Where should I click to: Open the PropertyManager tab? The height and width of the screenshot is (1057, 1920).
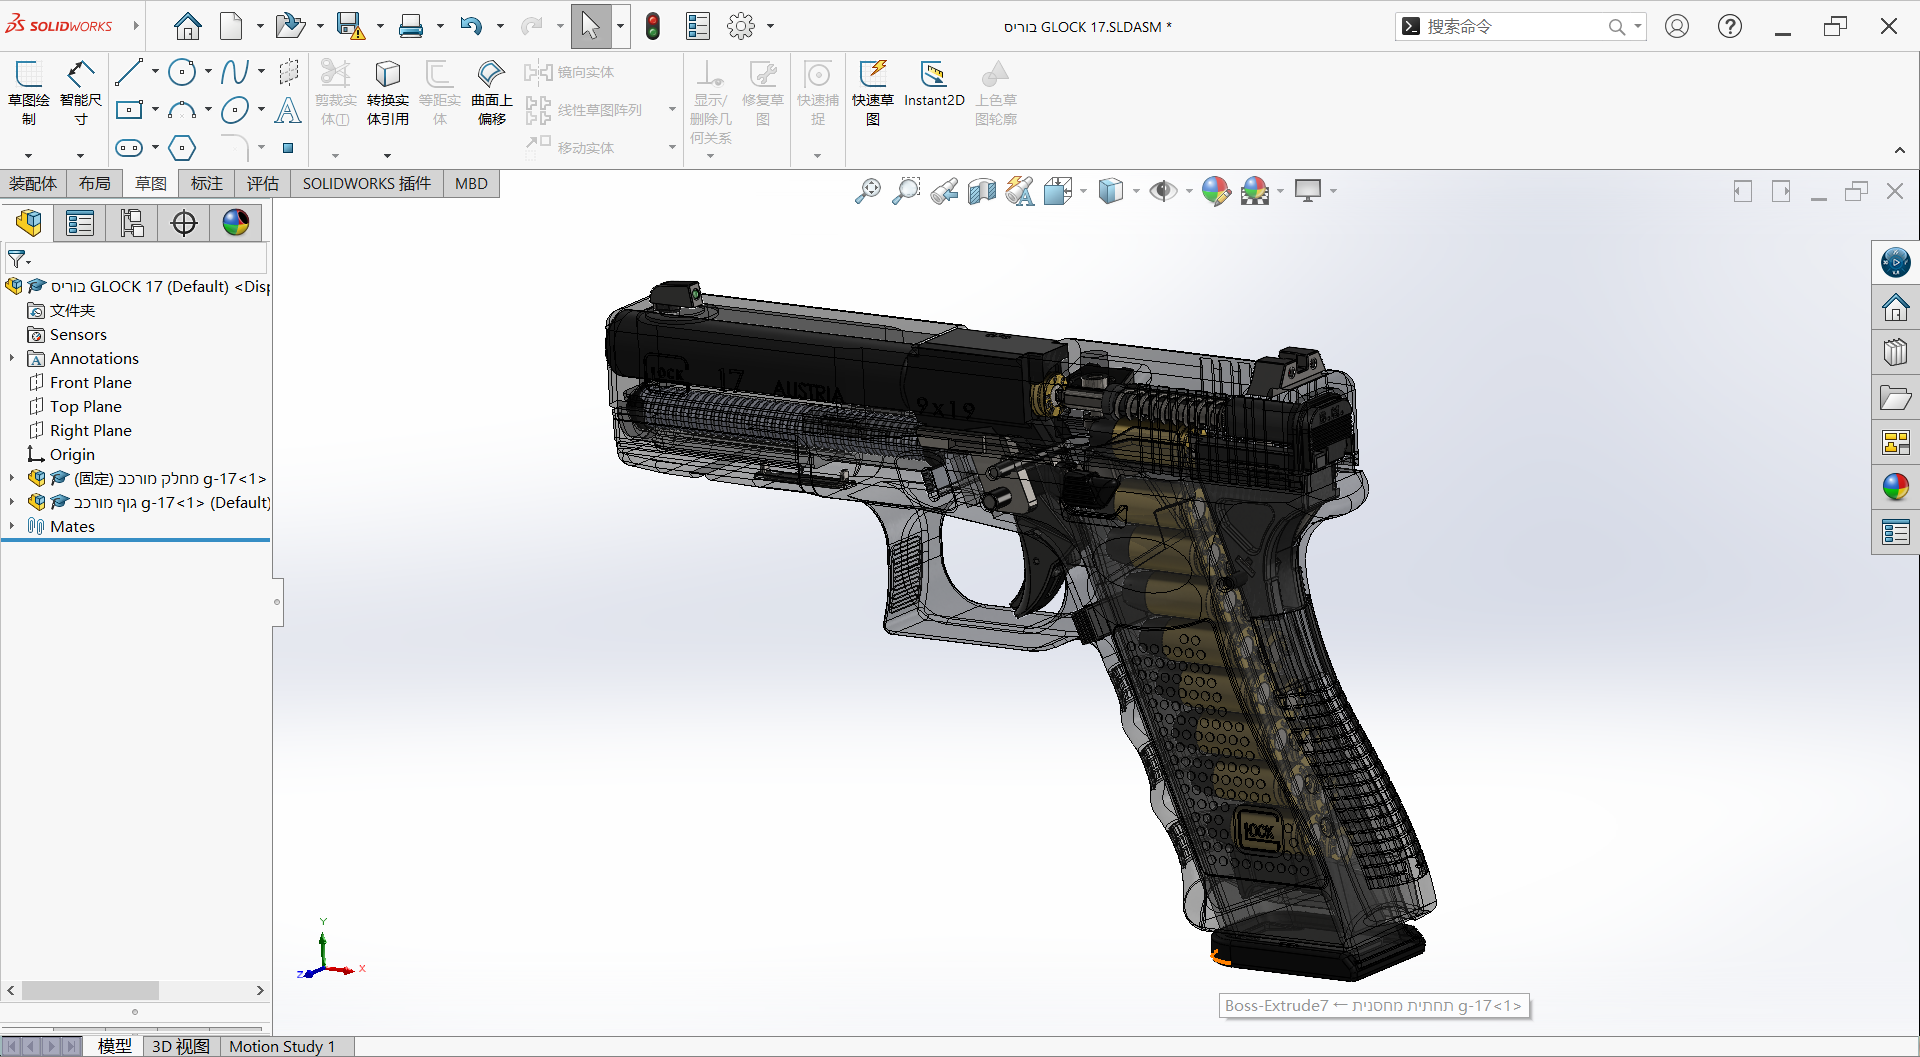click(80, 223)
